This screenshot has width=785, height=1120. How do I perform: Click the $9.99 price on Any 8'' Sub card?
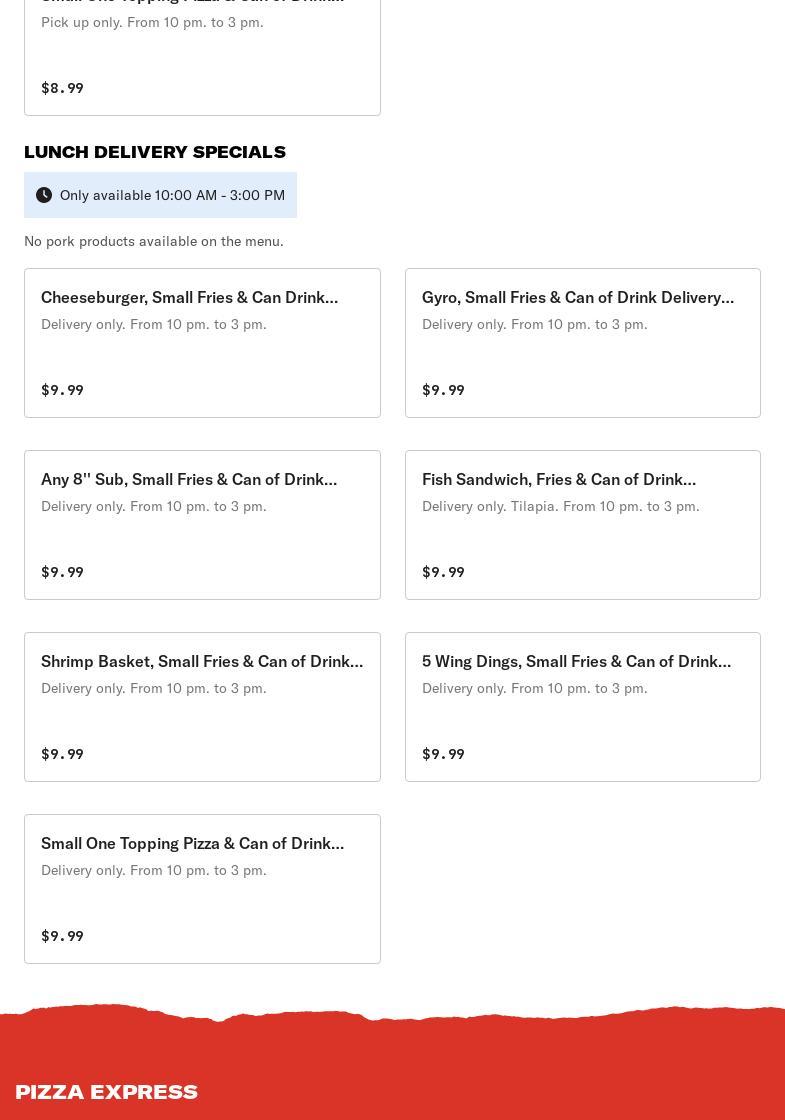click(x=62, y=572)
